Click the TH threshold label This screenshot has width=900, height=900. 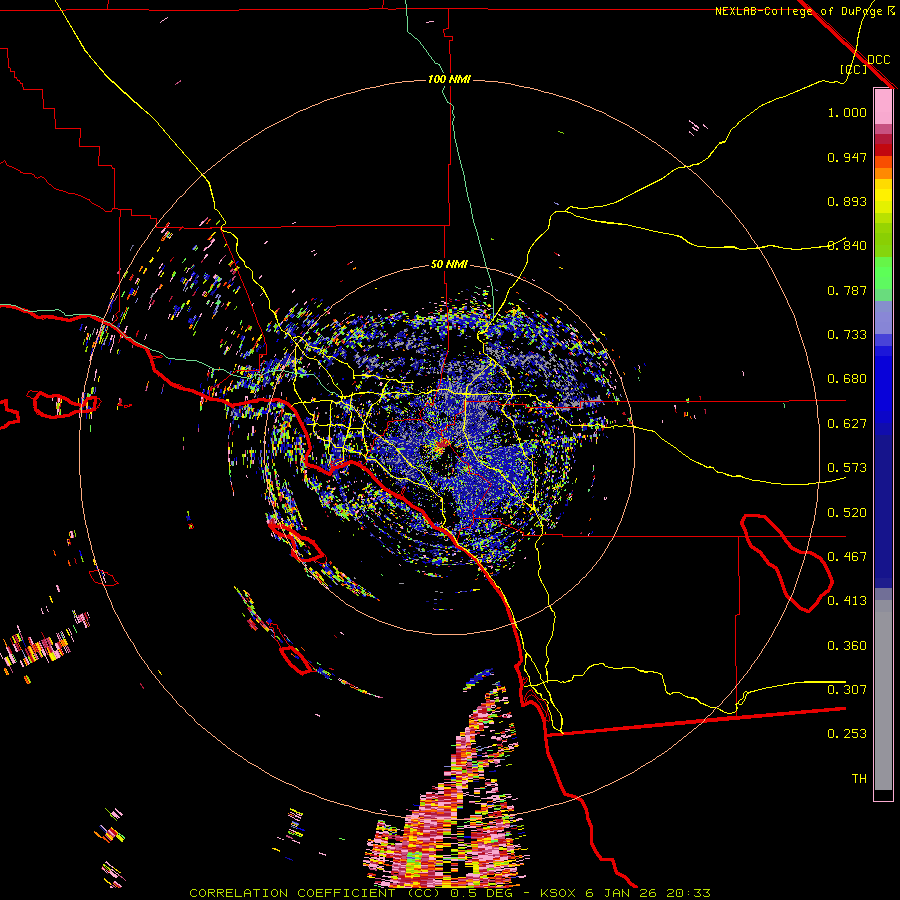click(x=859, y=779)
